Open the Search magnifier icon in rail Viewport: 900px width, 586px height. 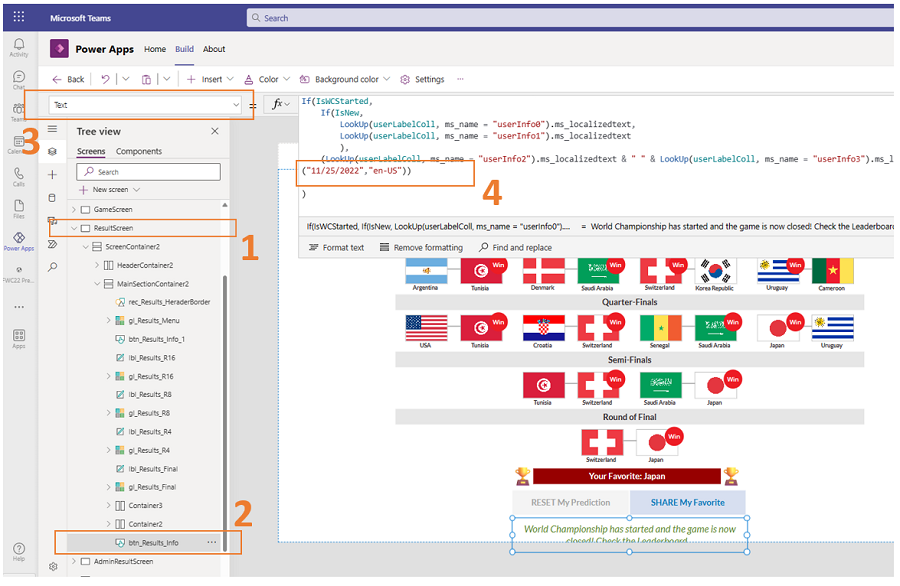pos(52,267)
